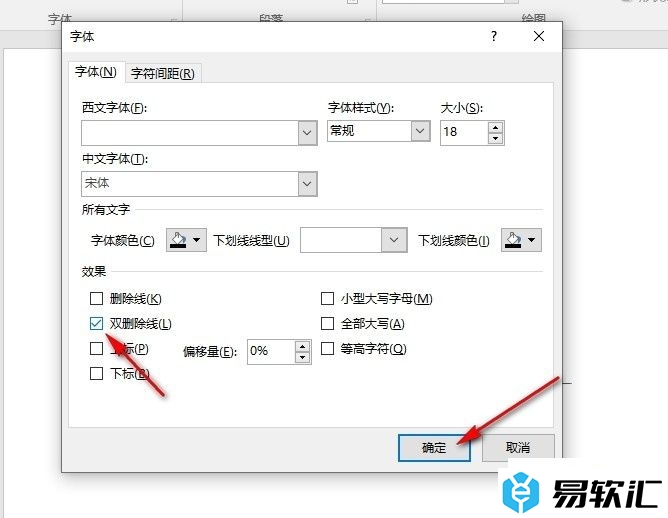Open the 中文字体 宋体 dropdown
This screenshot has width=668, height=518.
point(307,184)
